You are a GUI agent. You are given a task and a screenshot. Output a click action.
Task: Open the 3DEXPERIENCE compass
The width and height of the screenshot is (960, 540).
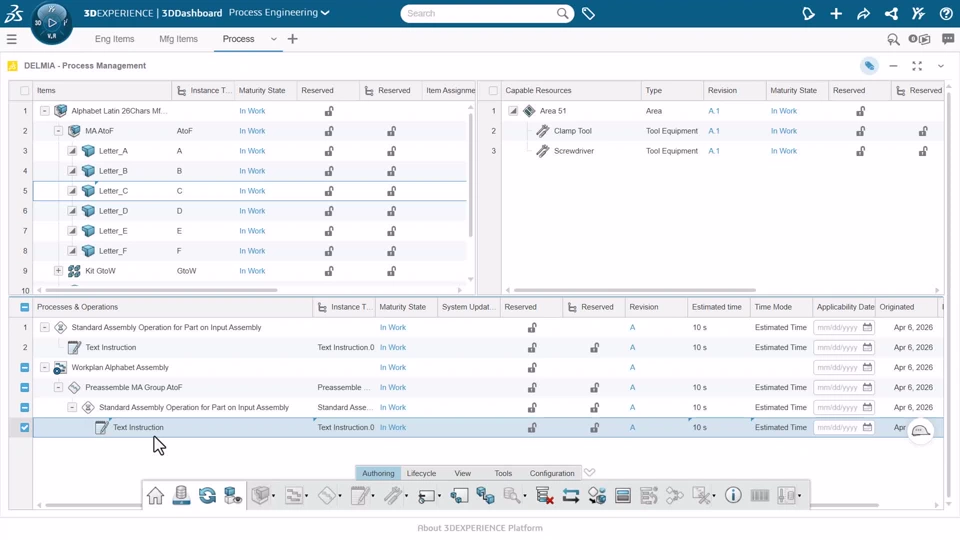coord(51,23)
